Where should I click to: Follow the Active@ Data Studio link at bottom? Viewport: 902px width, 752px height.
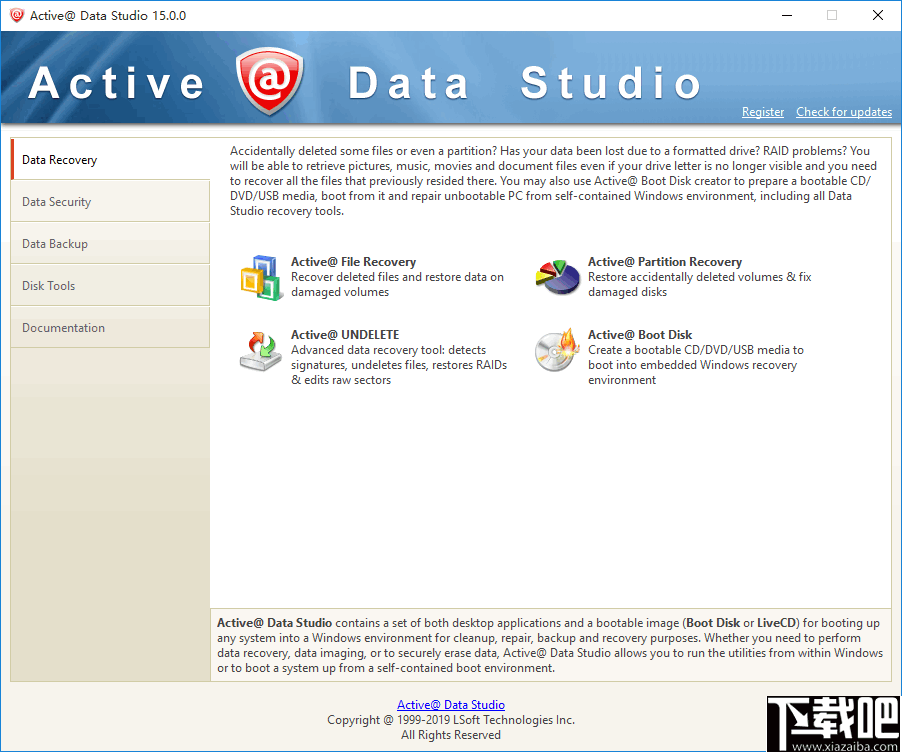451,704
